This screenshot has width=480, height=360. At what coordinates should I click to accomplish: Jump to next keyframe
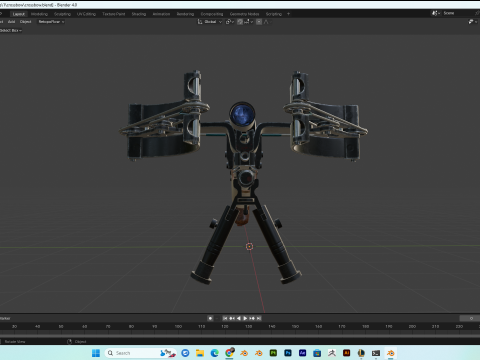tap(252, 318)
